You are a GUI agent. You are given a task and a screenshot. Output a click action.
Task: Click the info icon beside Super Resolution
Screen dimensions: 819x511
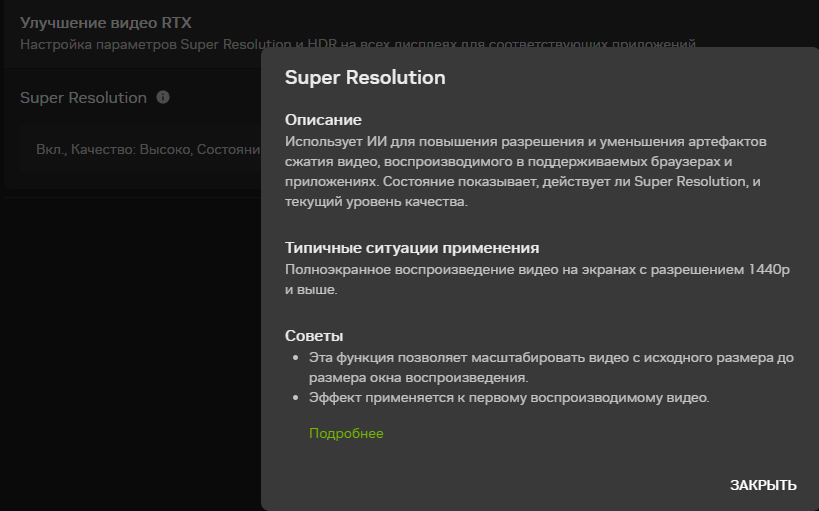point(163,98)
